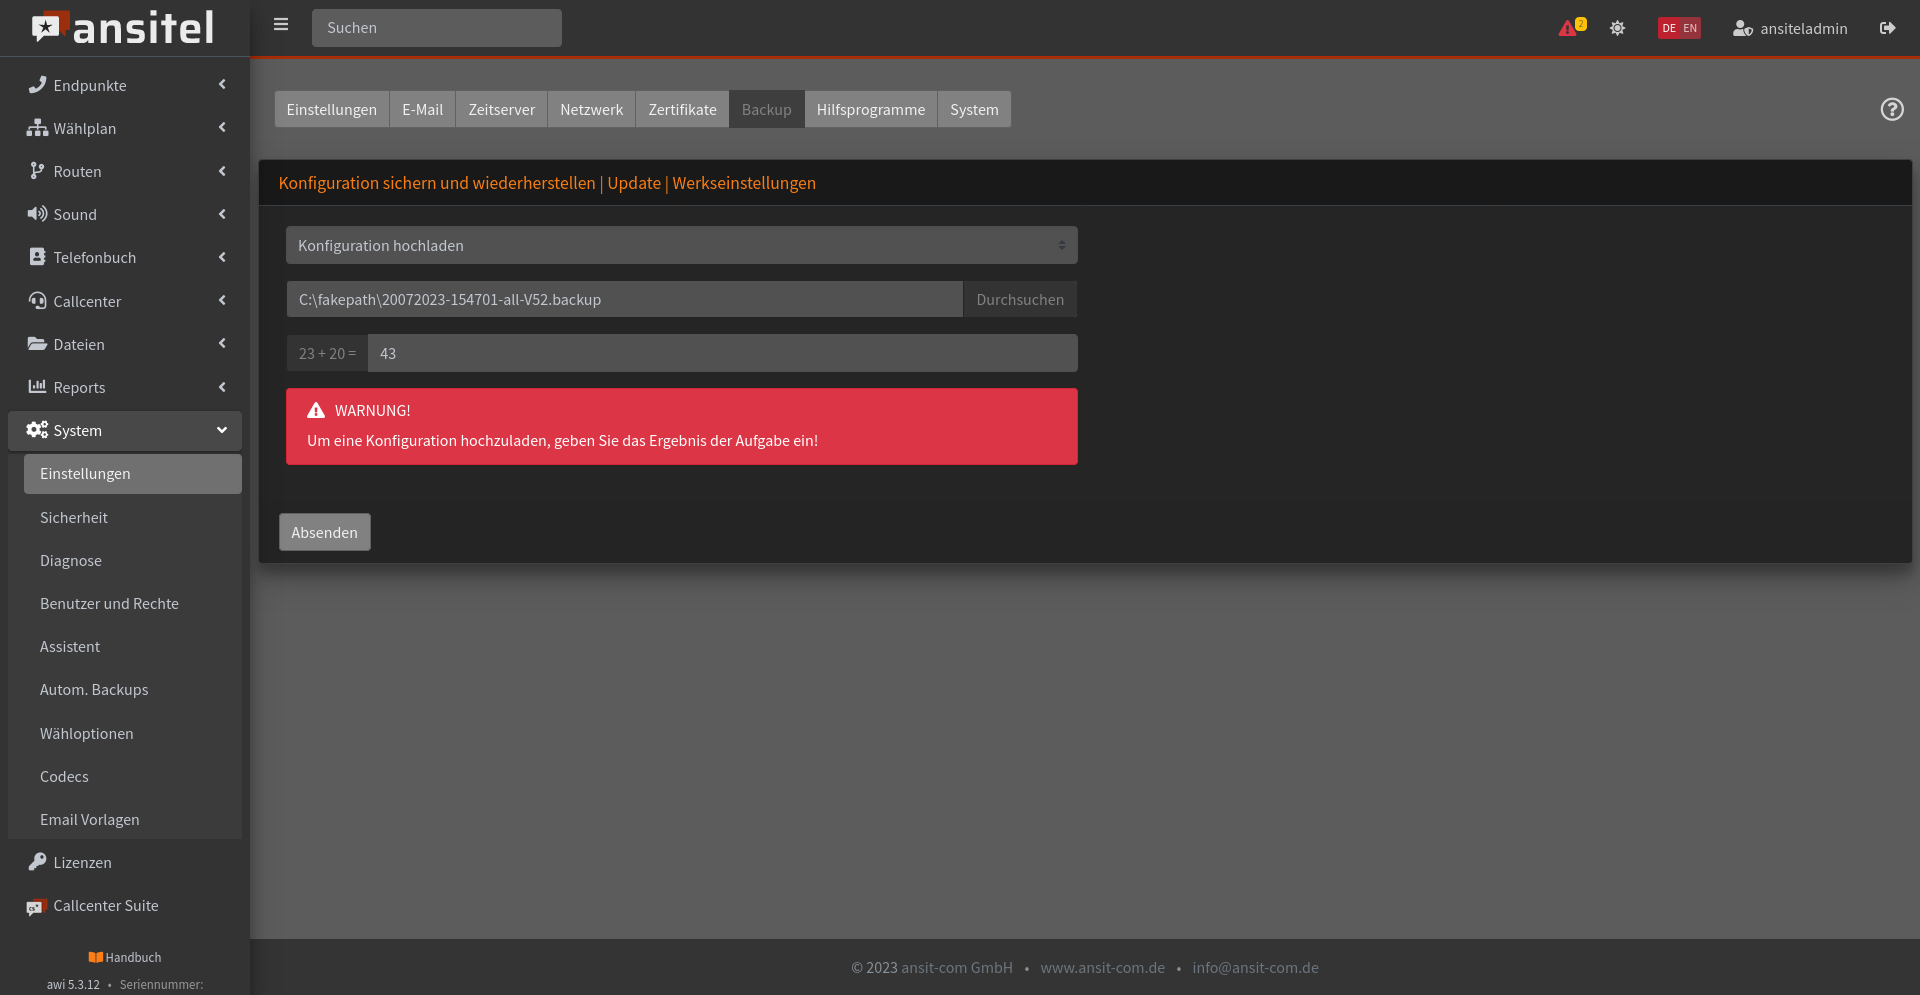Viewport: 1920px width, 995px height.
Task: Switch to the Hilfsprogramme tab
Action: (870, 109)
